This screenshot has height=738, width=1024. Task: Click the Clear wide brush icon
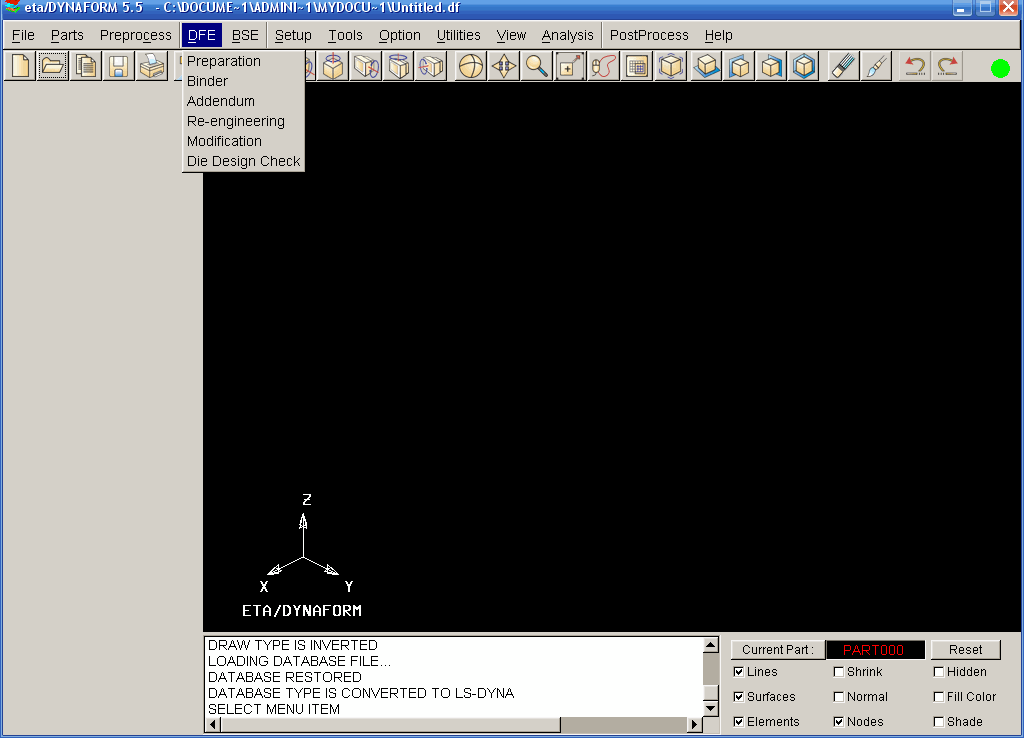(843, 66)
